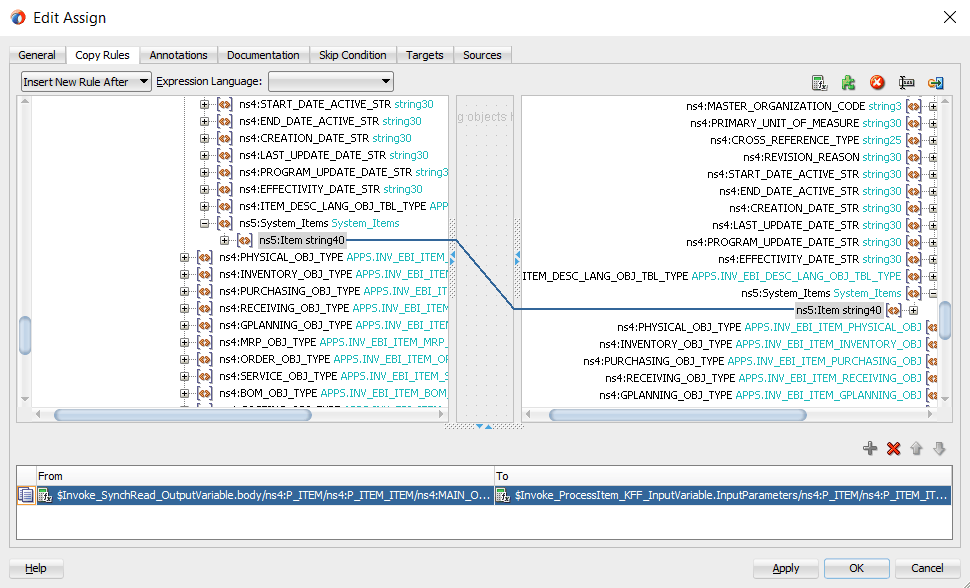Open the Expression Language combo box
Image resolution: width=970 pixels, height=588 pixels.
[331, 82]
